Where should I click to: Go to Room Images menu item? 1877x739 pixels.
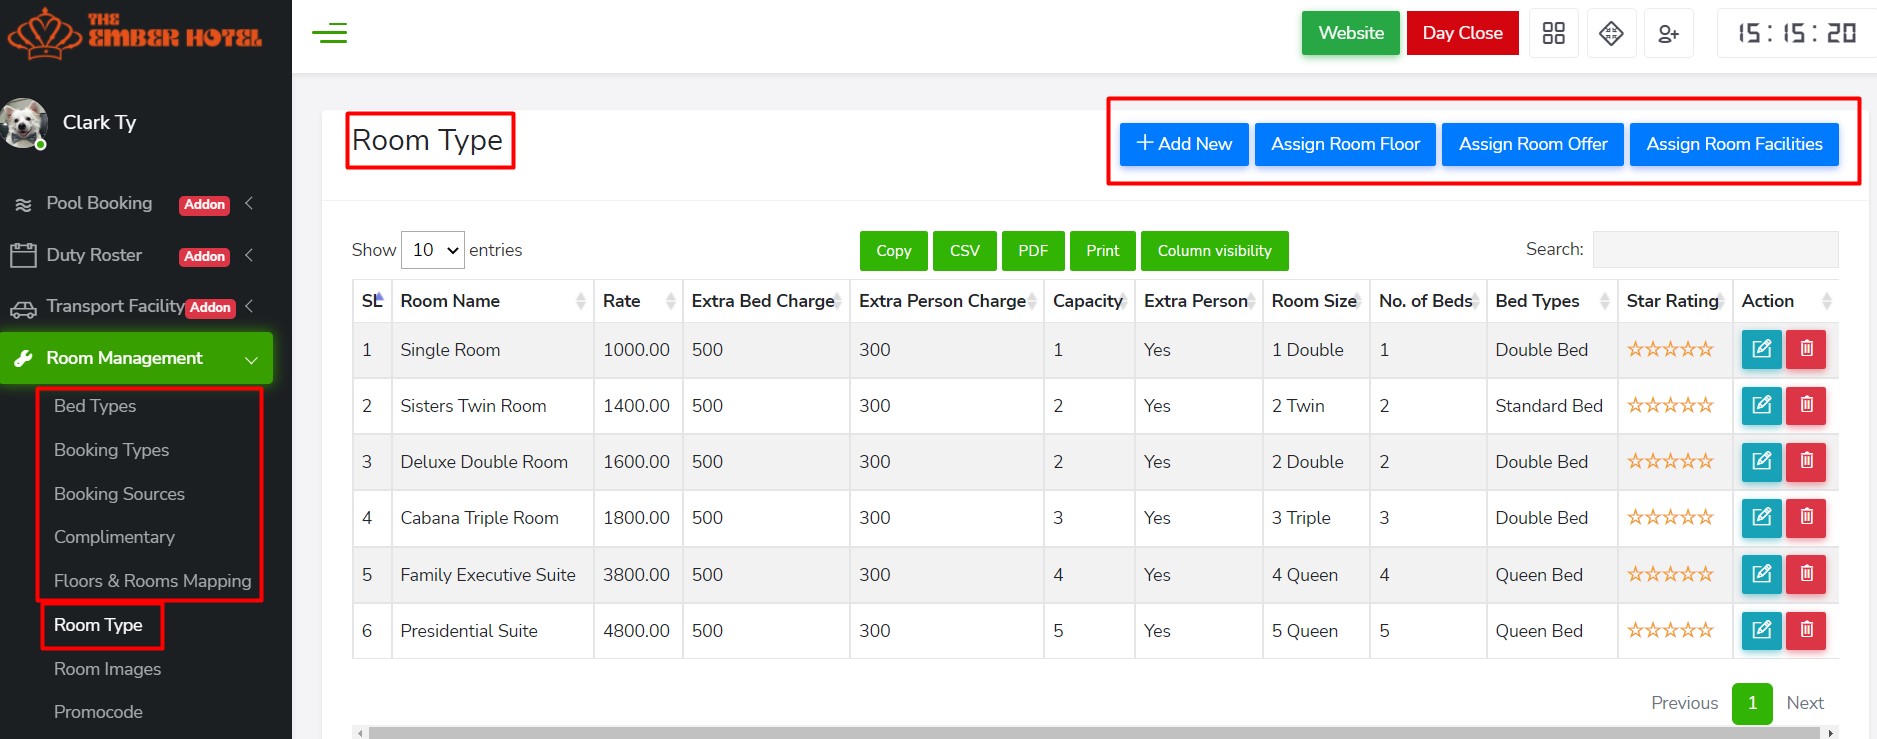pyautogui.click(x=107, y=669)
